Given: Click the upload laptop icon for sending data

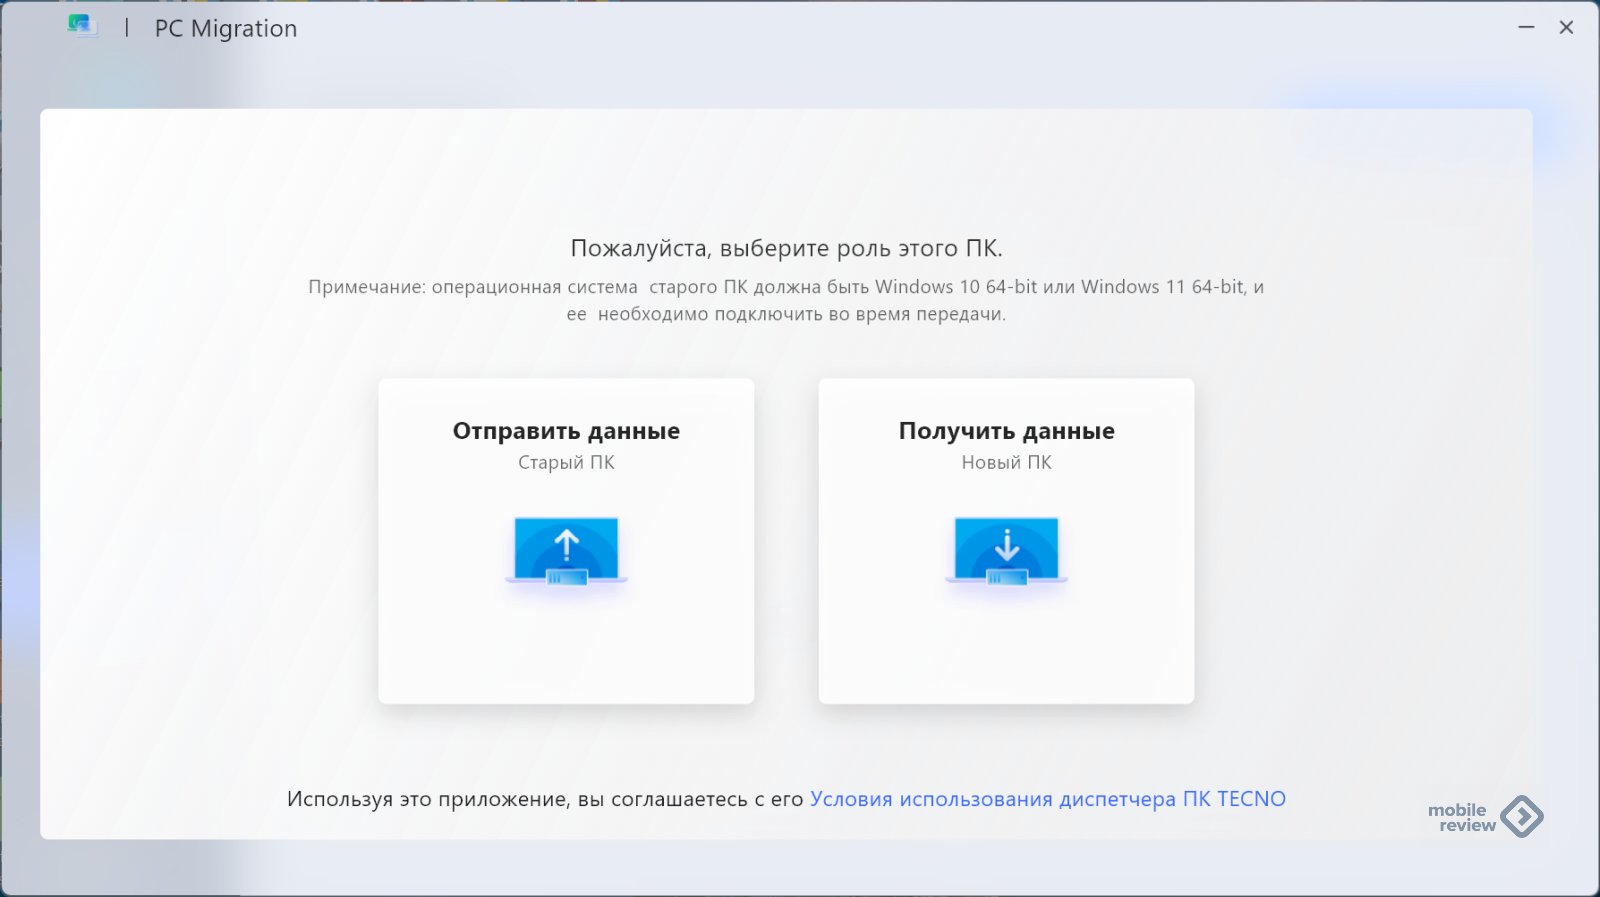Looking at the screenshot, I should pyautogui.click(x=566, y=549).
